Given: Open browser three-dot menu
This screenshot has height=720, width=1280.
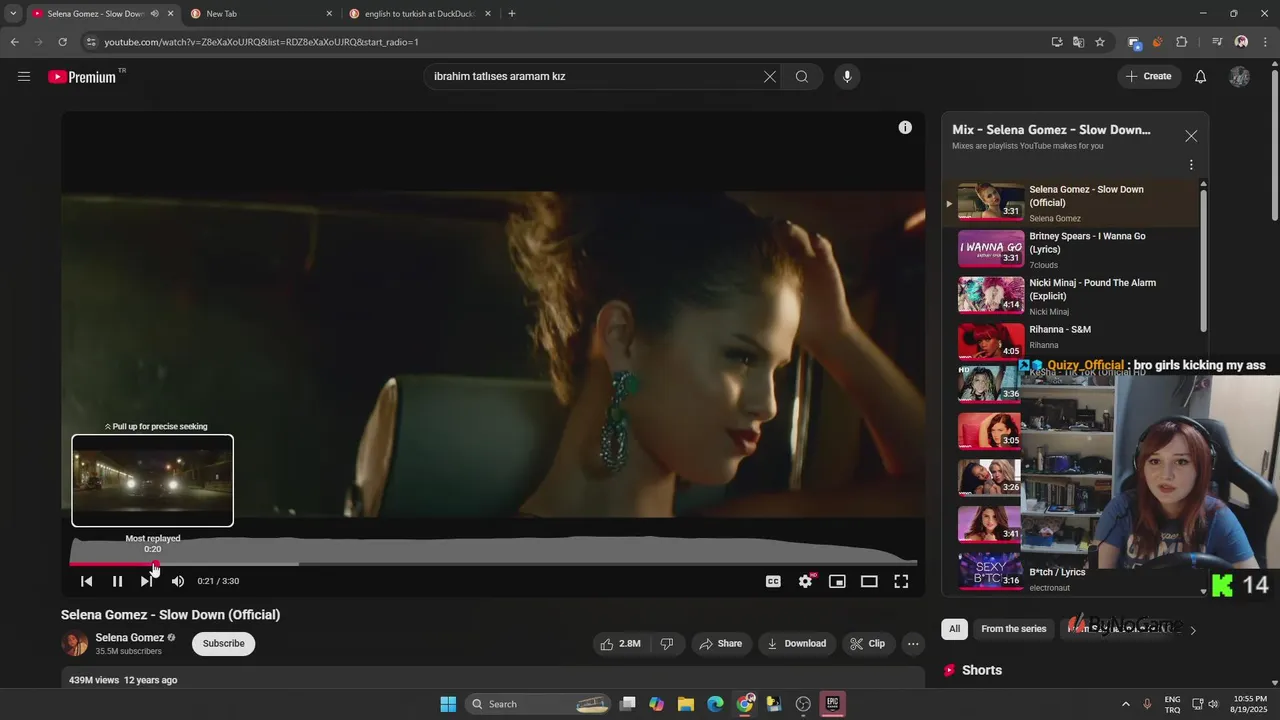Looking at the screenshot, I should (x=1266, y=42).
